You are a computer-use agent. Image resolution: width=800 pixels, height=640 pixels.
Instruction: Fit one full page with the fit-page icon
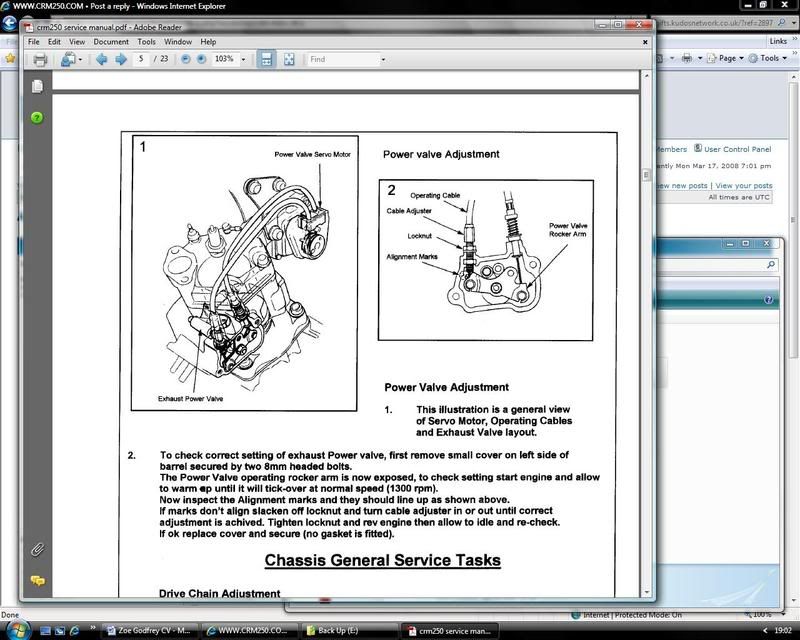click(x=289, y=59)
